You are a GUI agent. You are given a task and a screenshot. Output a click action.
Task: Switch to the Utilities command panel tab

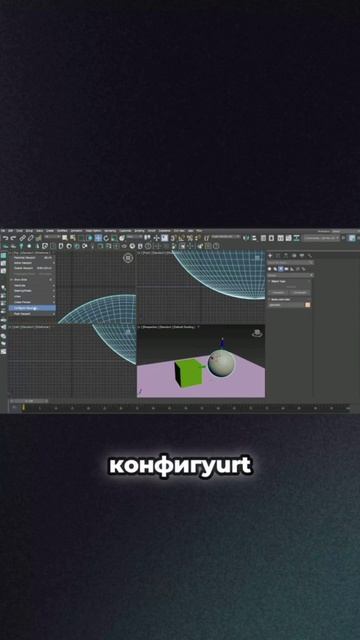[310, 256]
